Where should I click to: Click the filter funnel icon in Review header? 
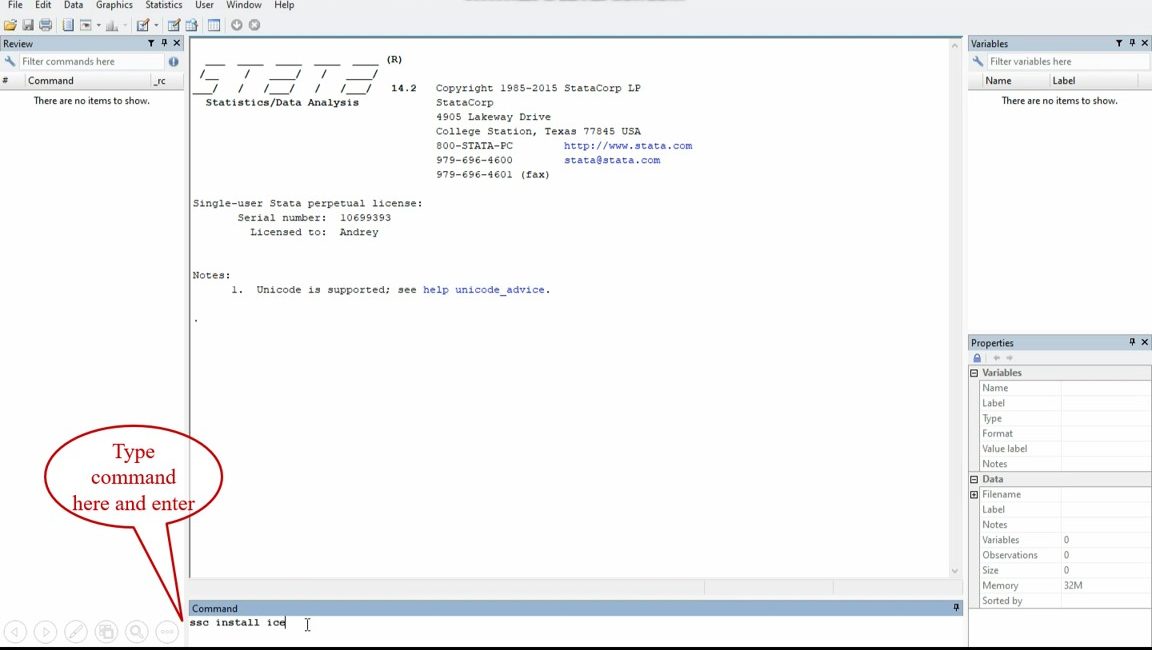pos(151,43)
